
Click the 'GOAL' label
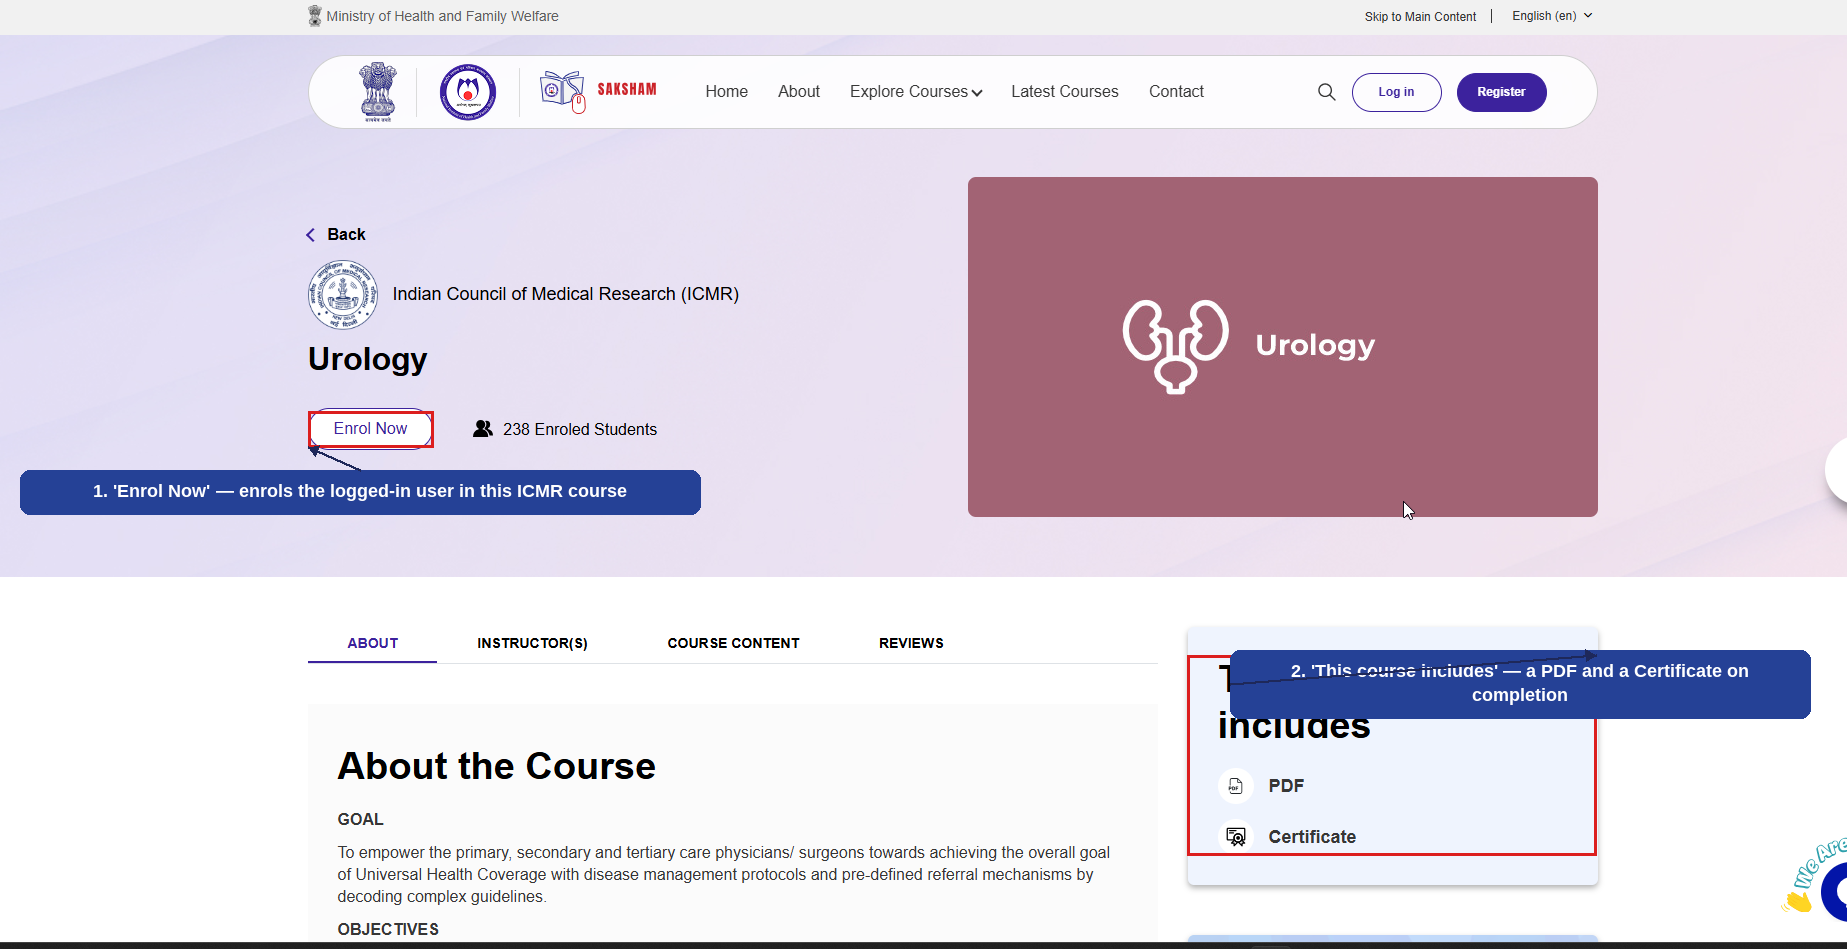pos(360,819)
